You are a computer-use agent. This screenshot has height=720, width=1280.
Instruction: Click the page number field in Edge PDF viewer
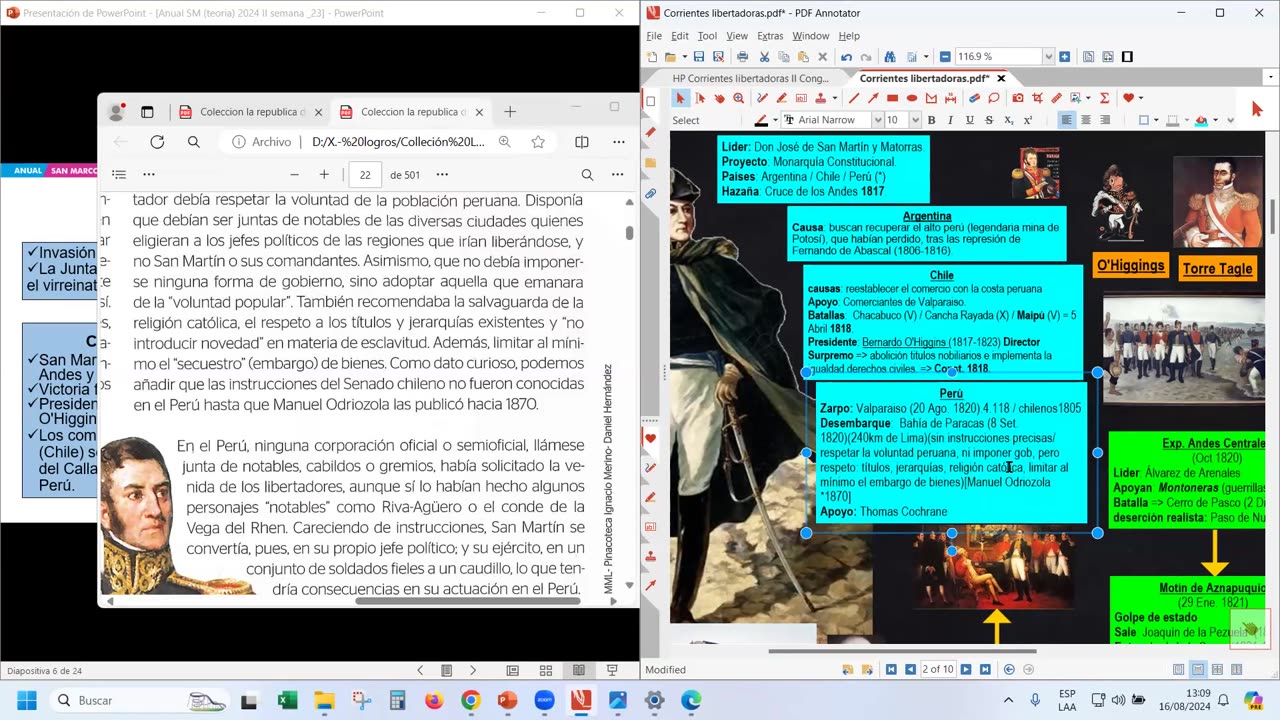[x=365, y=174]
